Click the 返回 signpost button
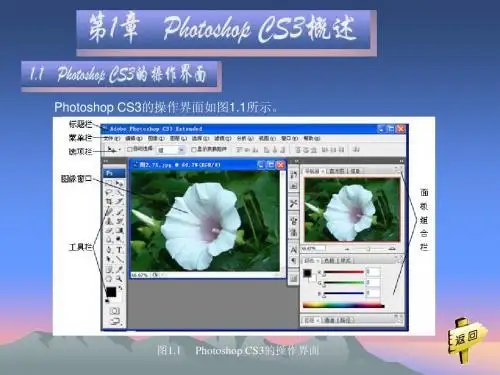Image resolution: width=500 pixels, height=375 pixels. [467, 339]
